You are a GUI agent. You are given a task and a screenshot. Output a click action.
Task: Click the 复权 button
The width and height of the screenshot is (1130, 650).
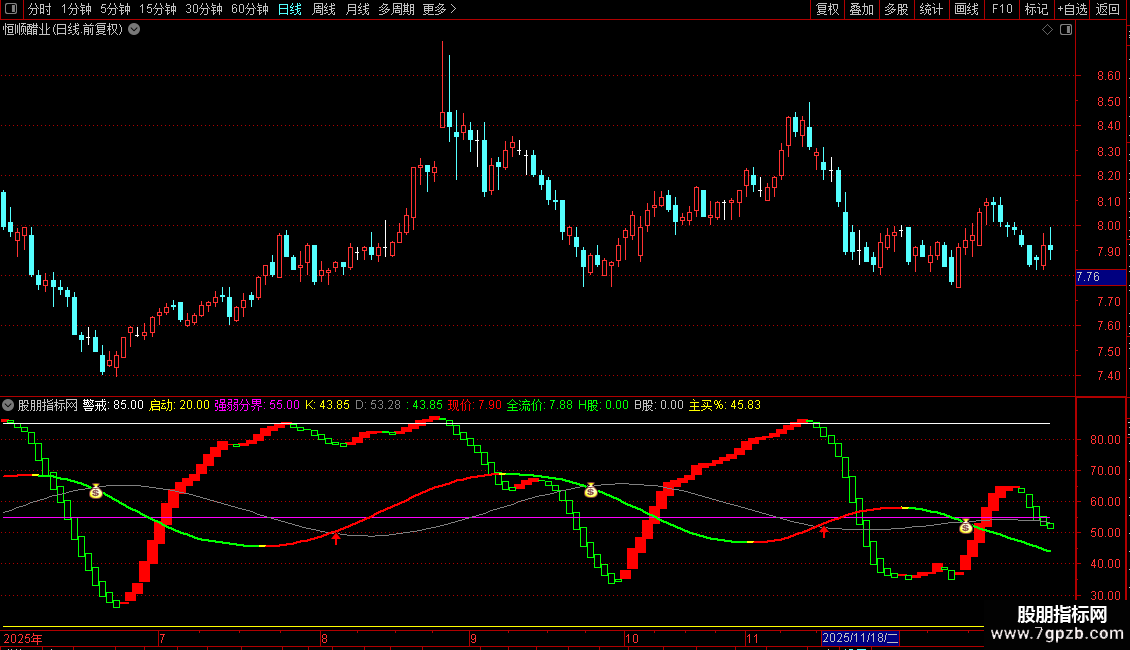[827, 9]
